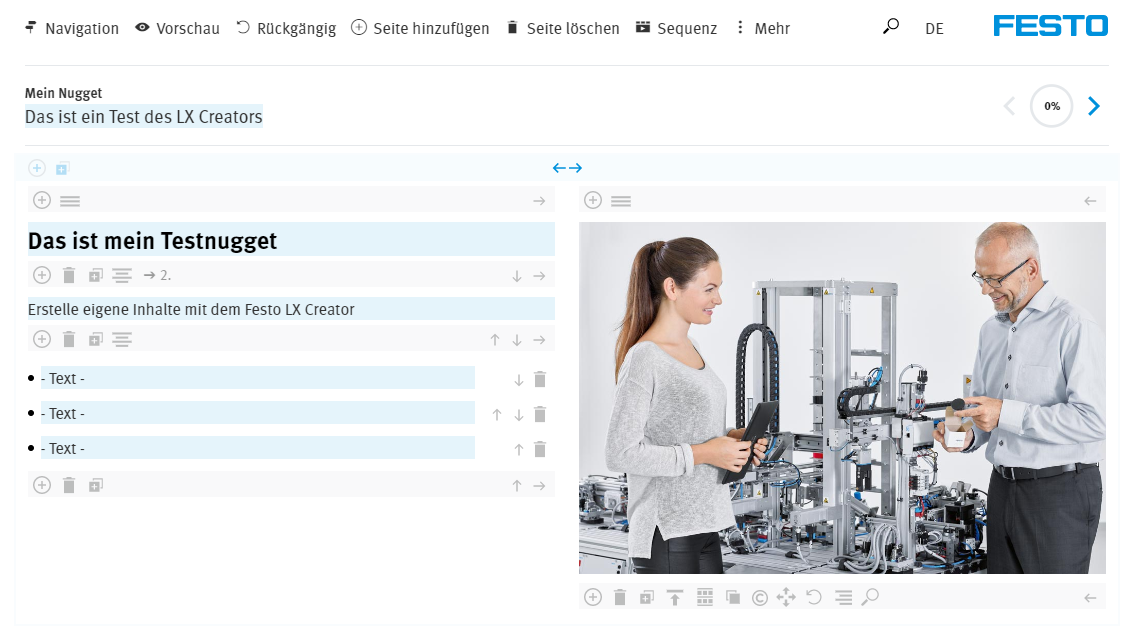1132x640 pixels.
Task: Open the 'Navigation' menu item
Action: click(x=72, y=28)
